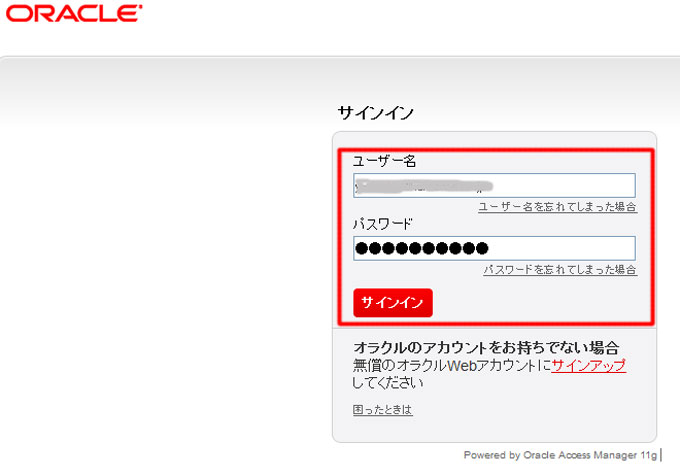Screen dimensions: 680x476
Task: Click the オラクルのアカウントをお持ちでない場合 heading
Action: [x=486, y=347]
